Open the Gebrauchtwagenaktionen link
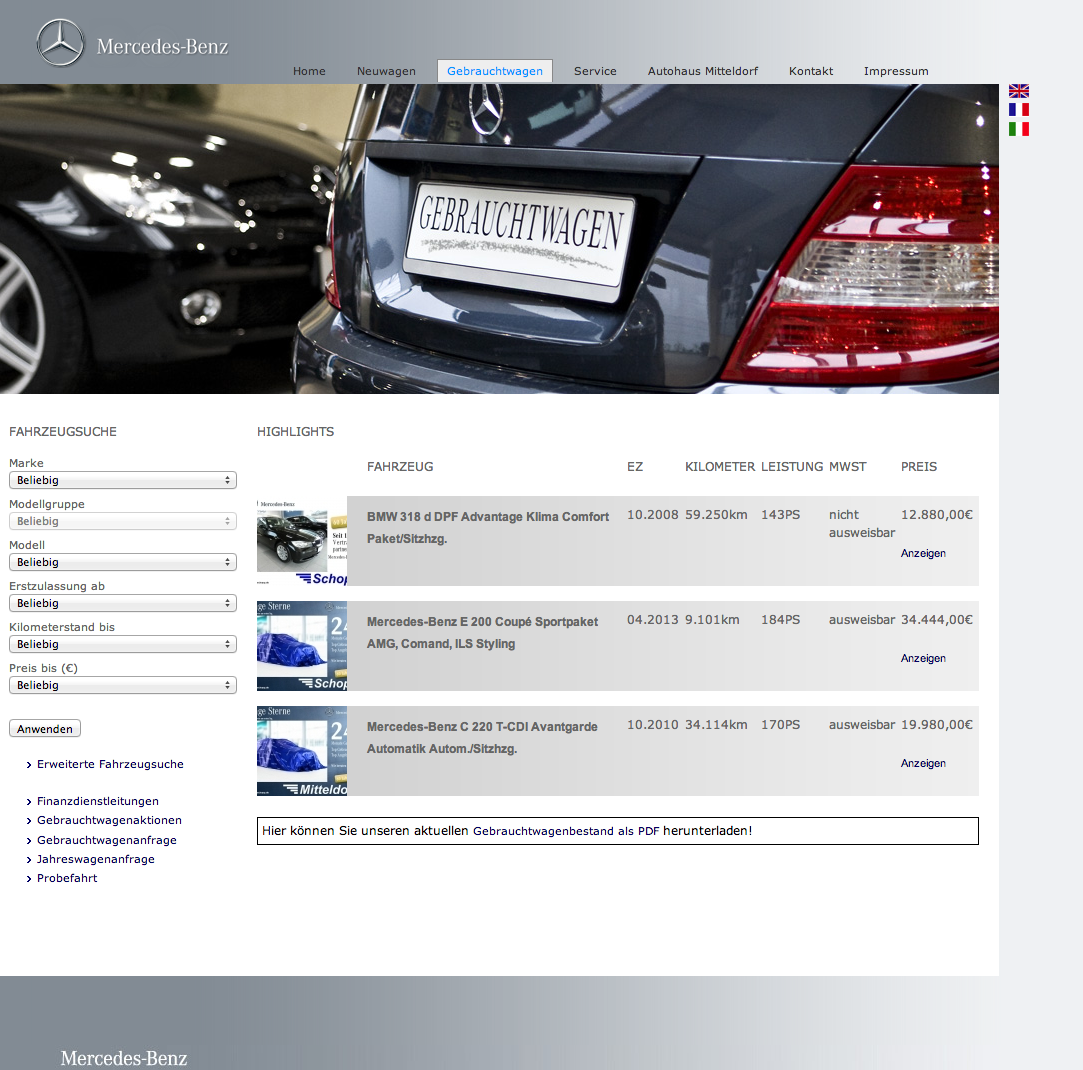Screen dimensions: 1083x1070 tap(109, 820)
